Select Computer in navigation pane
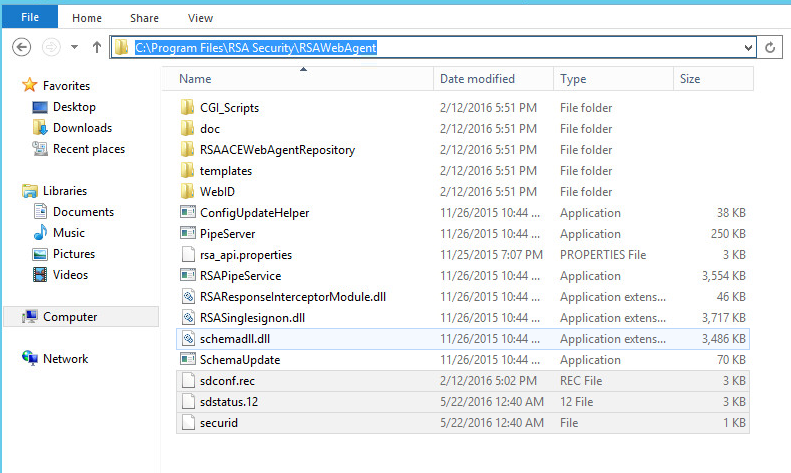 click(81, 317)
